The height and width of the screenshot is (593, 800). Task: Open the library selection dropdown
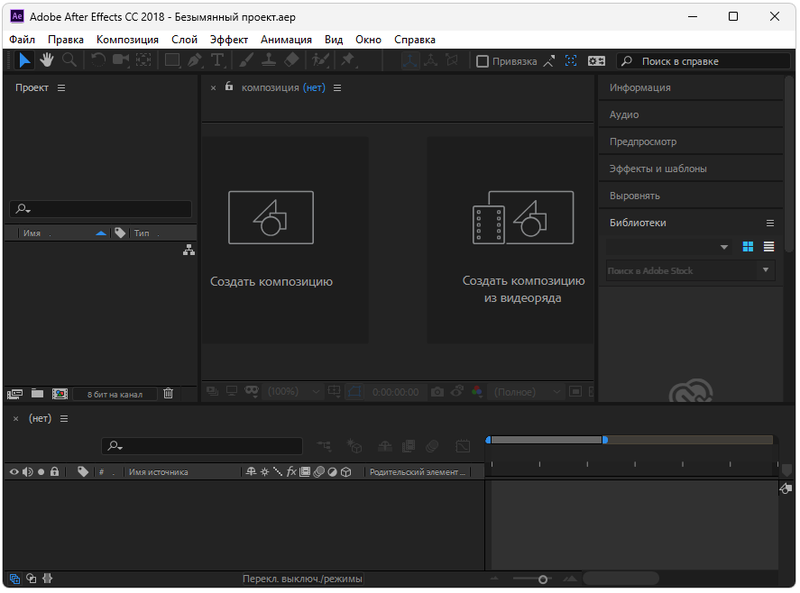pos(668,247)
